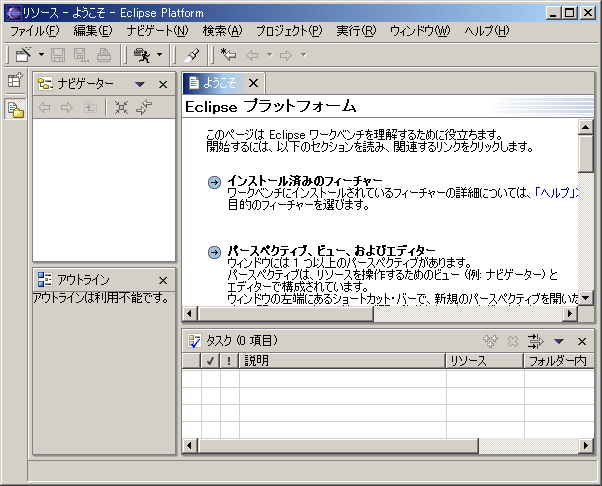The width and height of the screenshot is (602, 486).
Task: Click the Save toolbar icon
Action: (58, 55)
